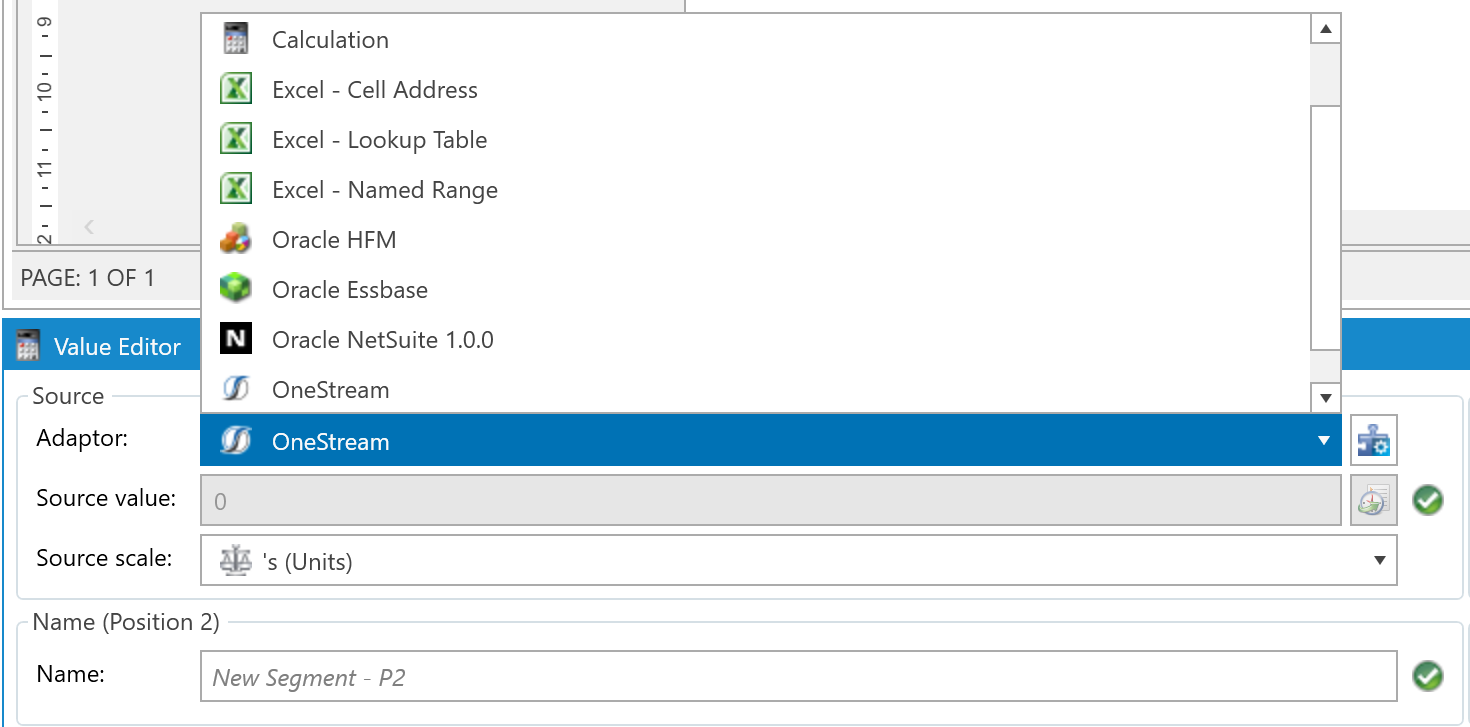The width and height of the screenshot is (1470, 727).
Task: Choose Excel - Cell Address adaptor
Action: pyautogui.click(x=756, y=90)
